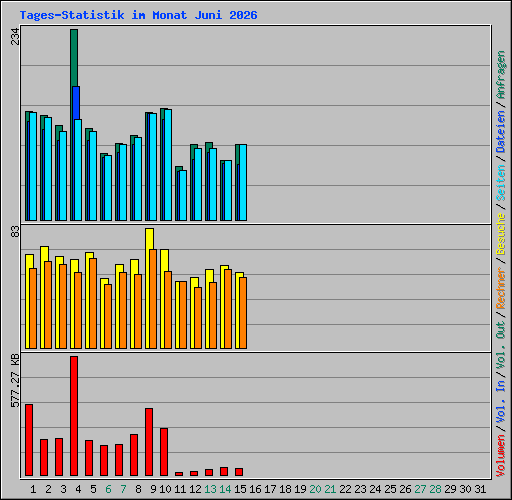Screen dimensions: 512x500
Task: Click the small red Volumen bar for day 11
Action: (179, 474)
